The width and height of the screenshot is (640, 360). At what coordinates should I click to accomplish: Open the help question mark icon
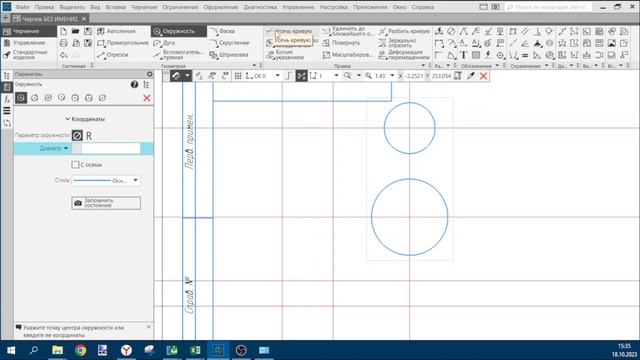(134, 84)
